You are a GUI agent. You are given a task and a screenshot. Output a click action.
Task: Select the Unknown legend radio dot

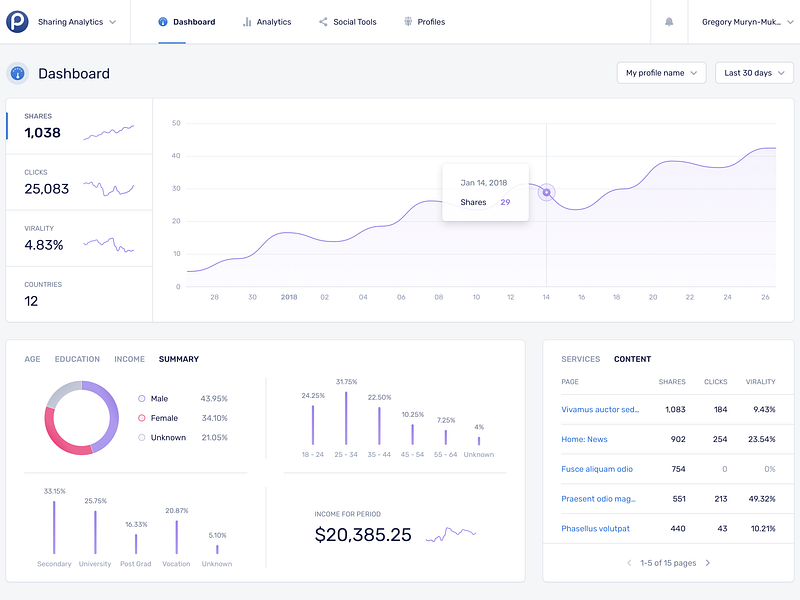coord(141,438)
